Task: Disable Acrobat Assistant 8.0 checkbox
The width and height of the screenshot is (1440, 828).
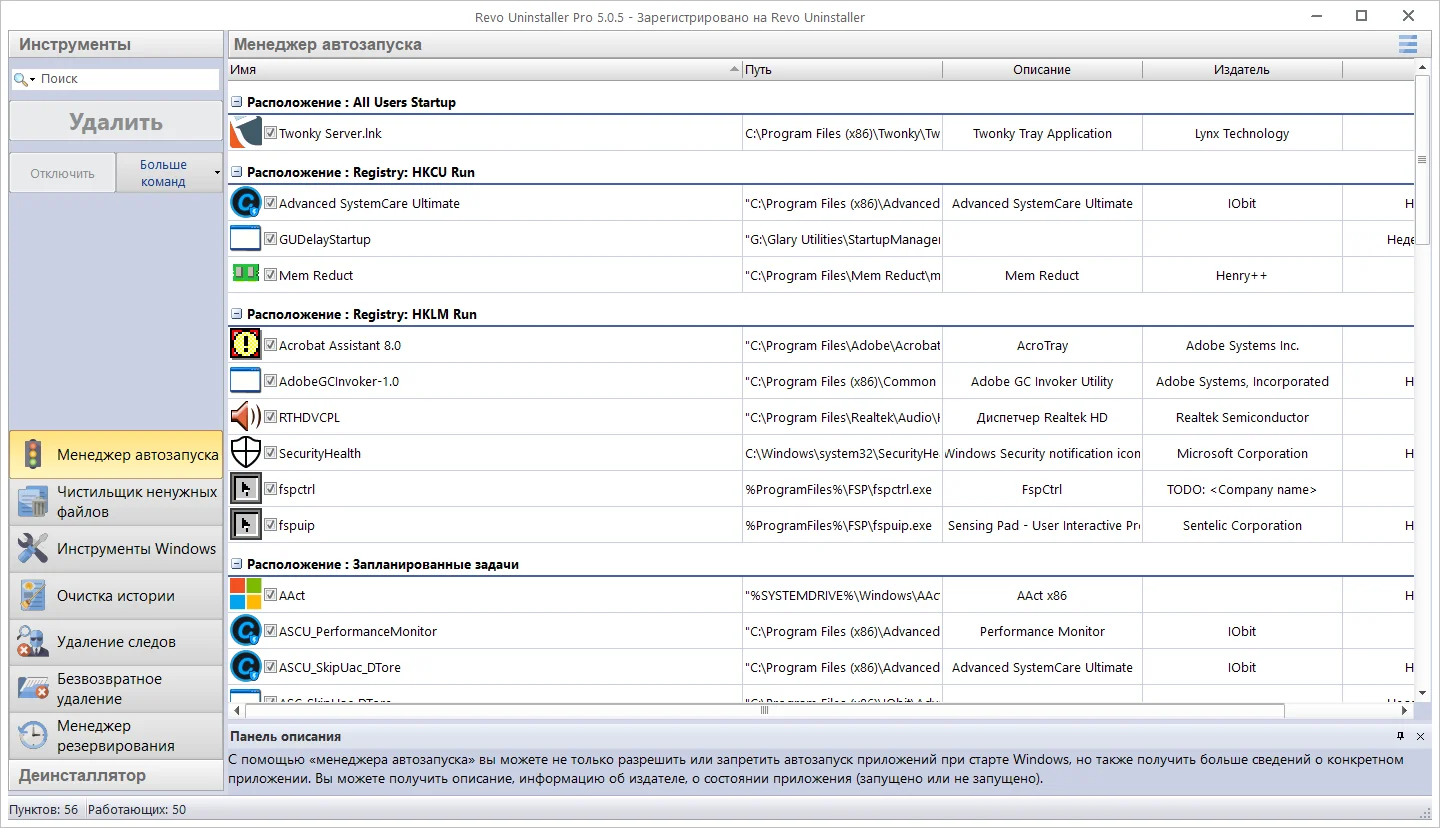Action: click(270, 344)
